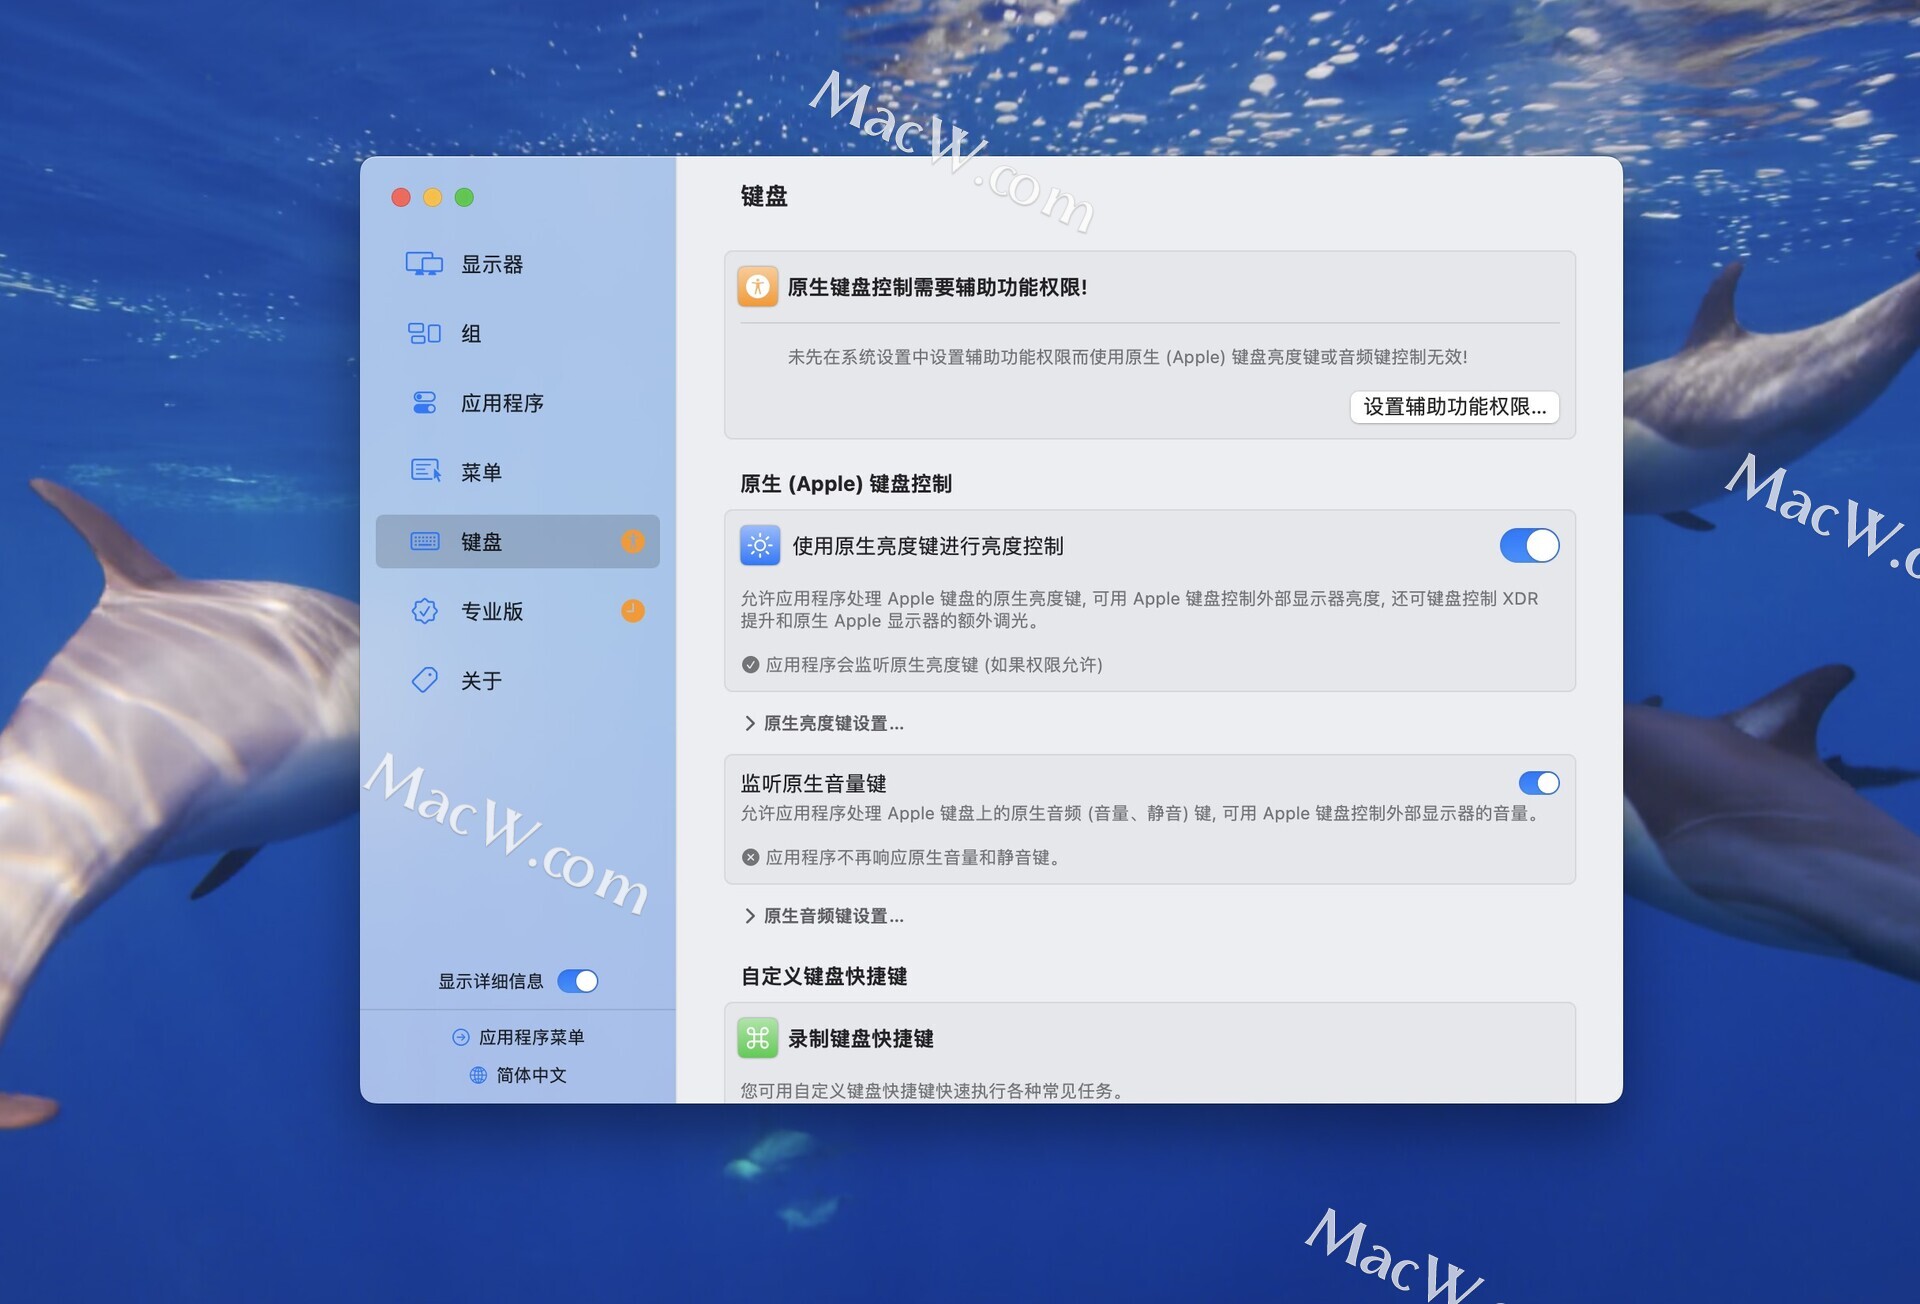Viewport: 1920px width, 1304px height.
Task: Expand native brightness key settings
Action: click(824, 723)
